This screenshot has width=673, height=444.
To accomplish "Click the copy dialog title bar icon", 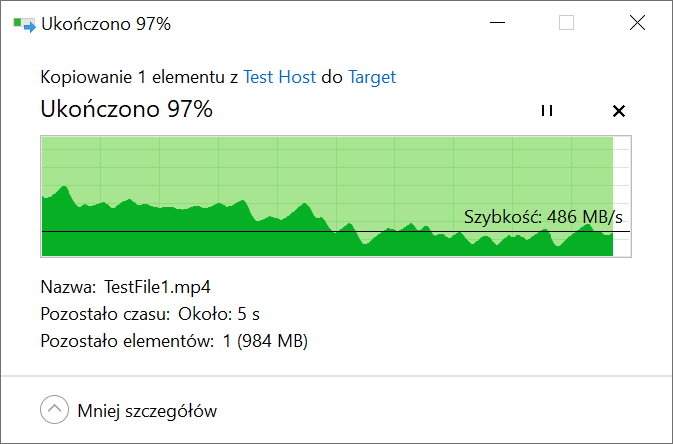I will point(24,24).
